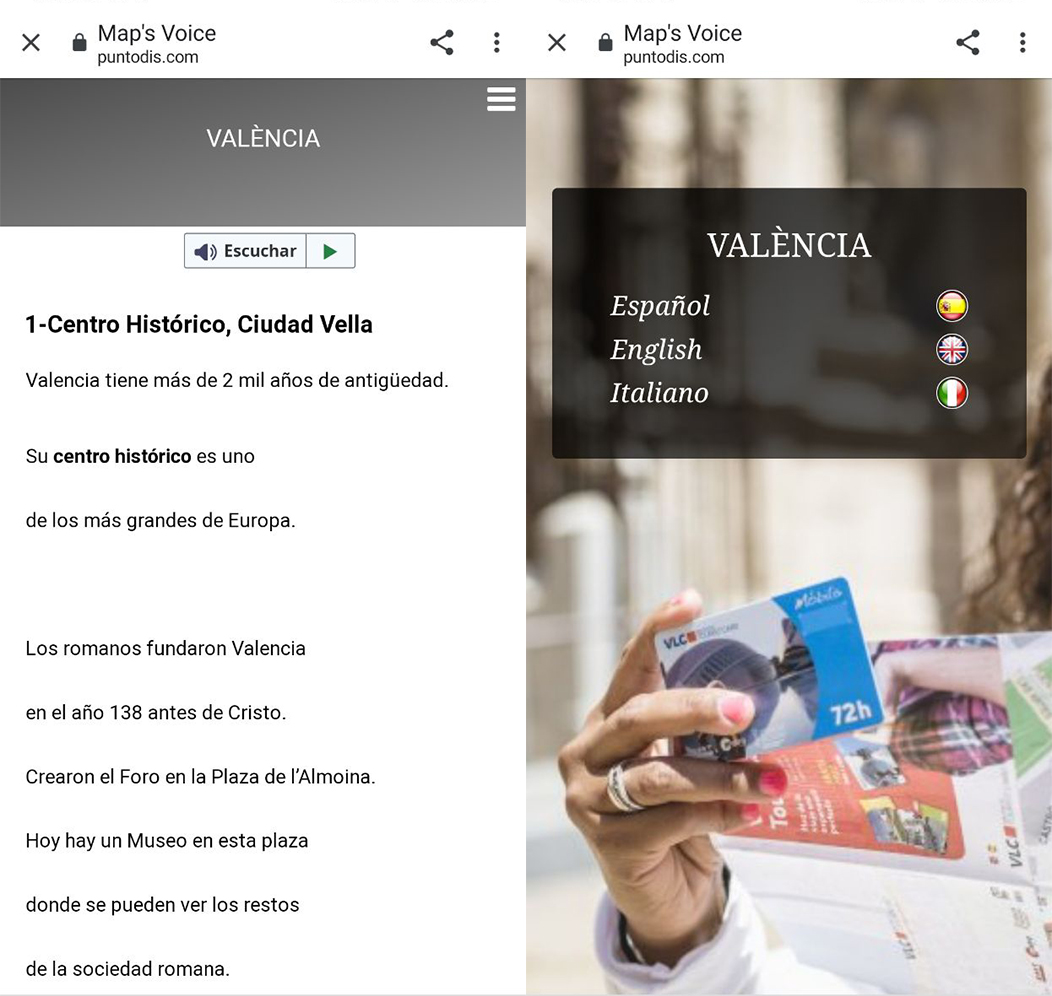Start audio with green play arrow
1052x996 pixels.
coord(330,251)
